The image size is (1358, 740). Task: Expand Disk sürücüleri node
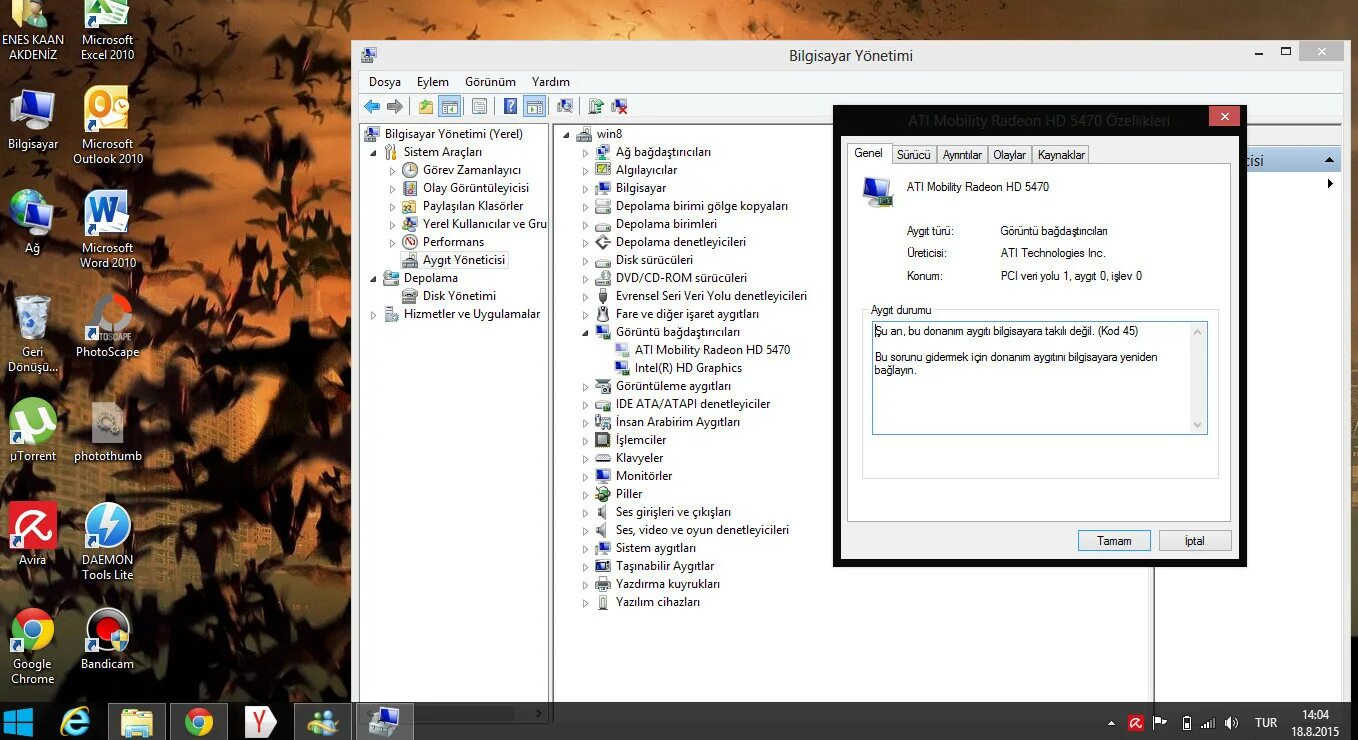coord(586,261)
